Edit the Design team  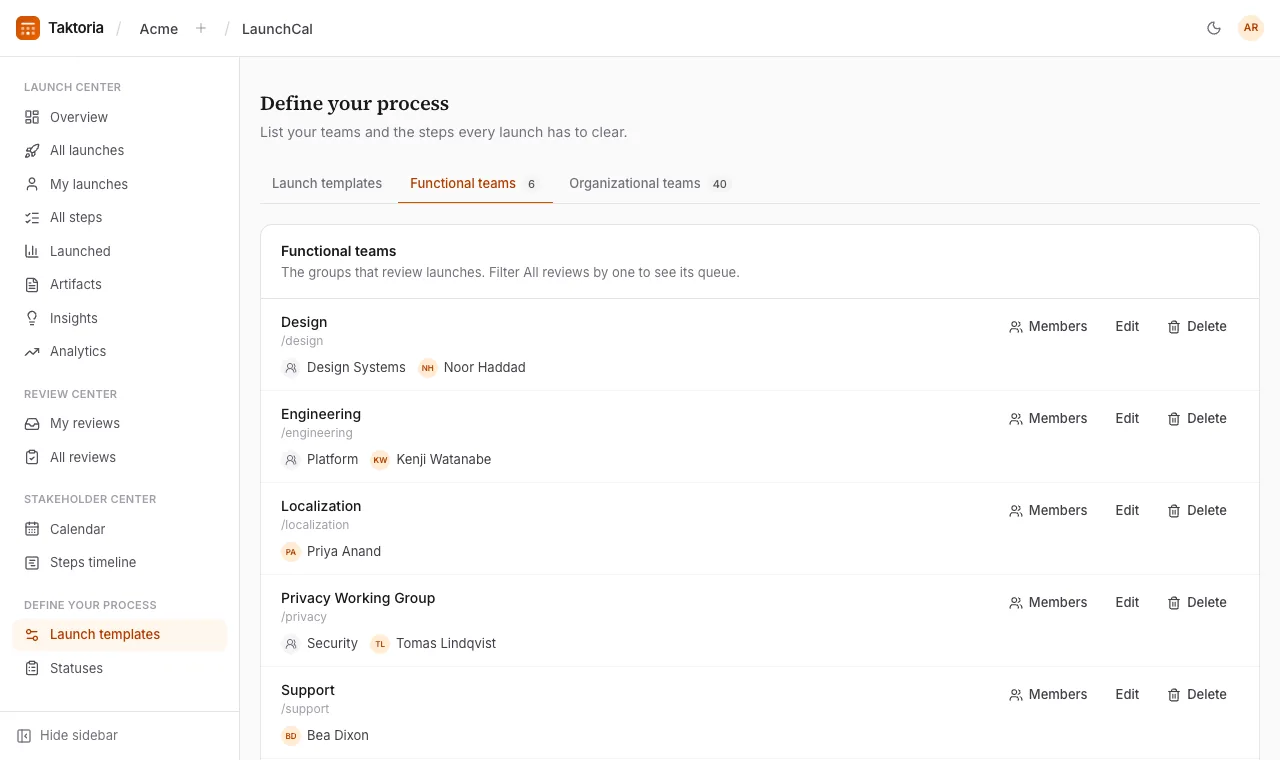click(1127, 326)
